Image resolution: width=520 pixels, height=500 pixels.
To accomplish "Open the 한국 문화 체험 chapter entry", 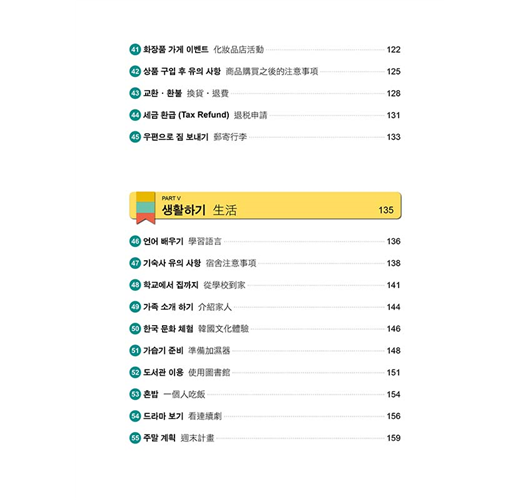I will coord(265,329).
